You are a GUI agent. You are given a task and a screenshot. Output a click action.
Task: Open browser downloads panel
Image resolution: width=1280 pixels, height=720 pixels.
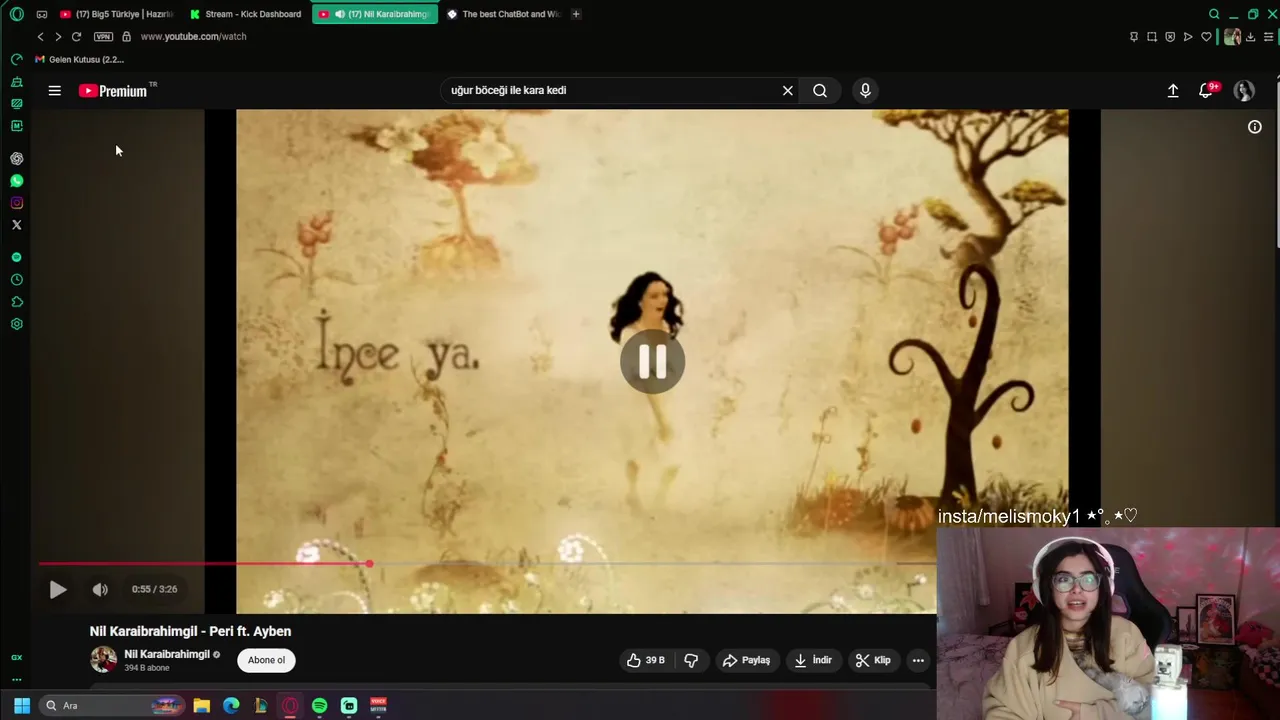tap(1251, 37)
